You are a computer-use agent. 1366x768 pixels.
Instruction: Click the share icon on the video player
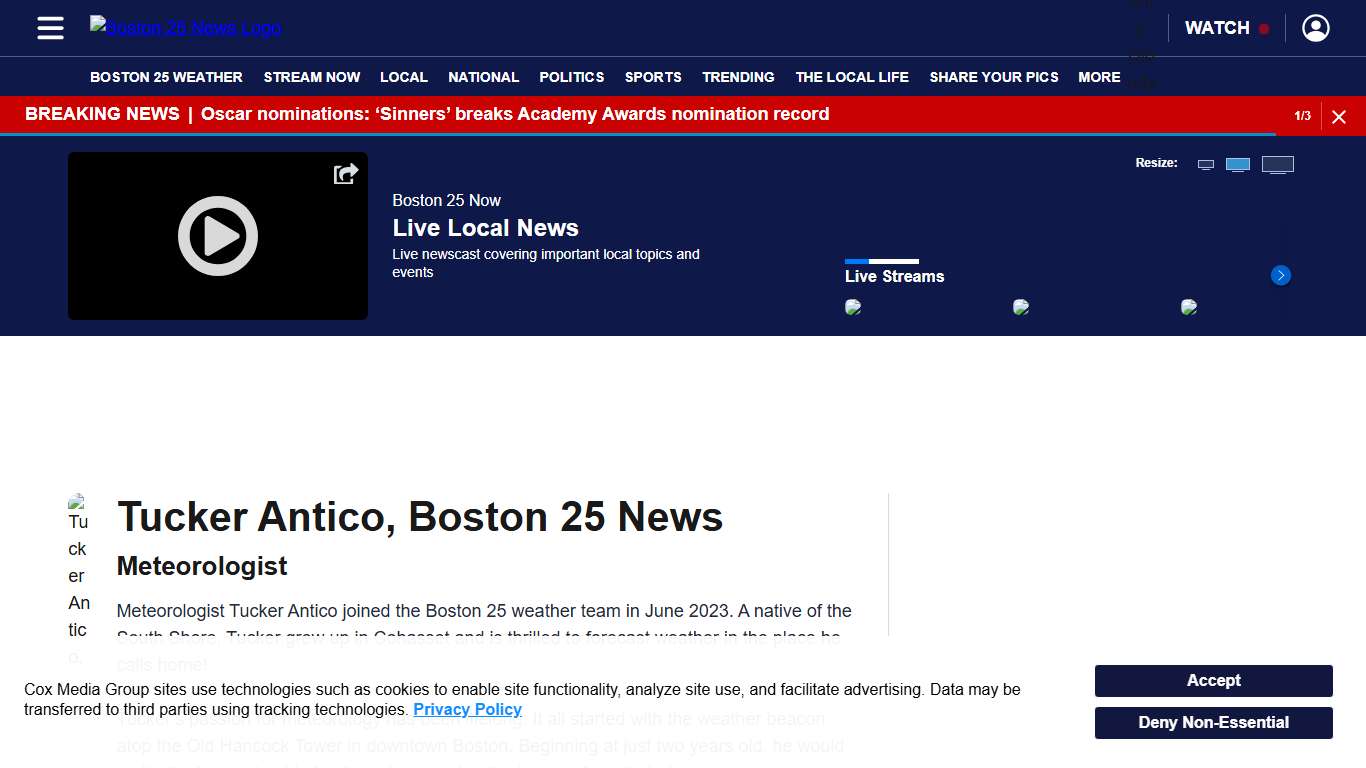pyautogui.click(x=345, y=172)
